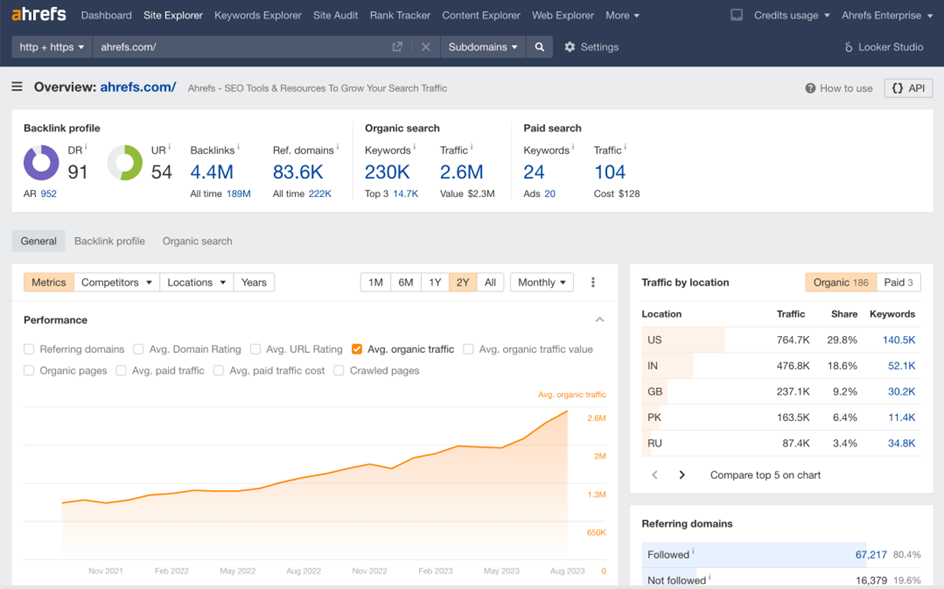Enable the Organic pages checkbox
Screen dimensions: 944x589
click(x=29, y=370)
